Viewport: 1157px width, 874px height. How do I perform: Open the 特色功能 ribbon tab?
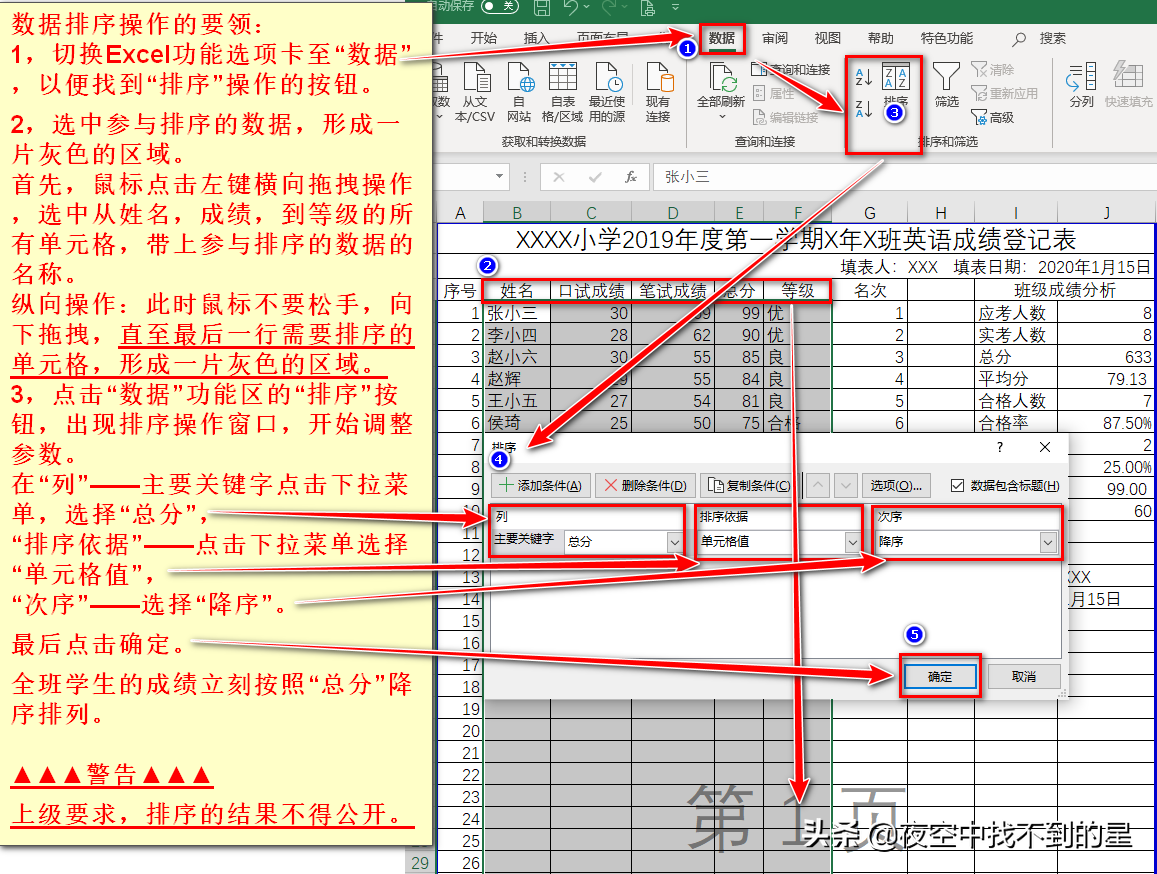[947, 38]
